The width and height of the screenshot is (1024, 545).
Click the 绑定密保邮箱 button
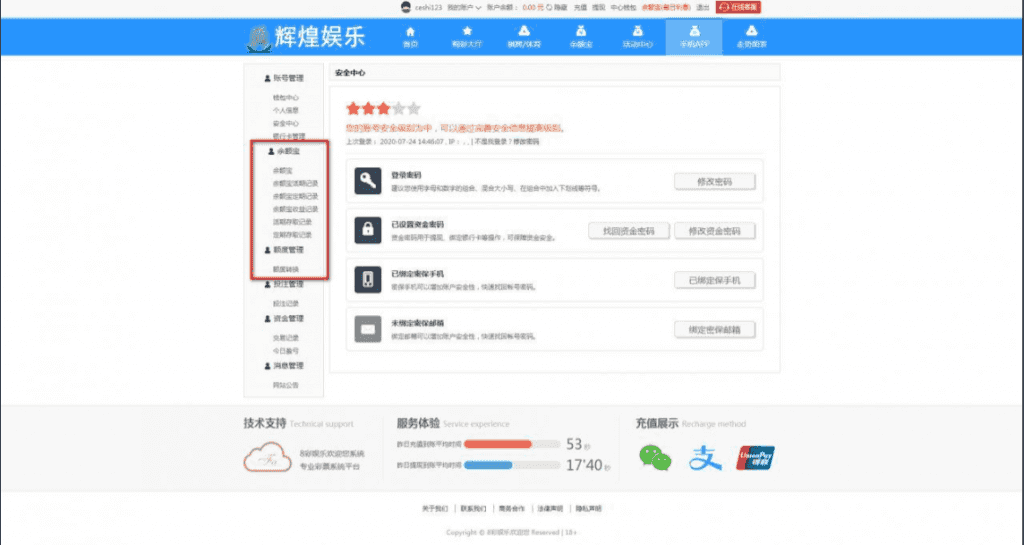point(714,330)
